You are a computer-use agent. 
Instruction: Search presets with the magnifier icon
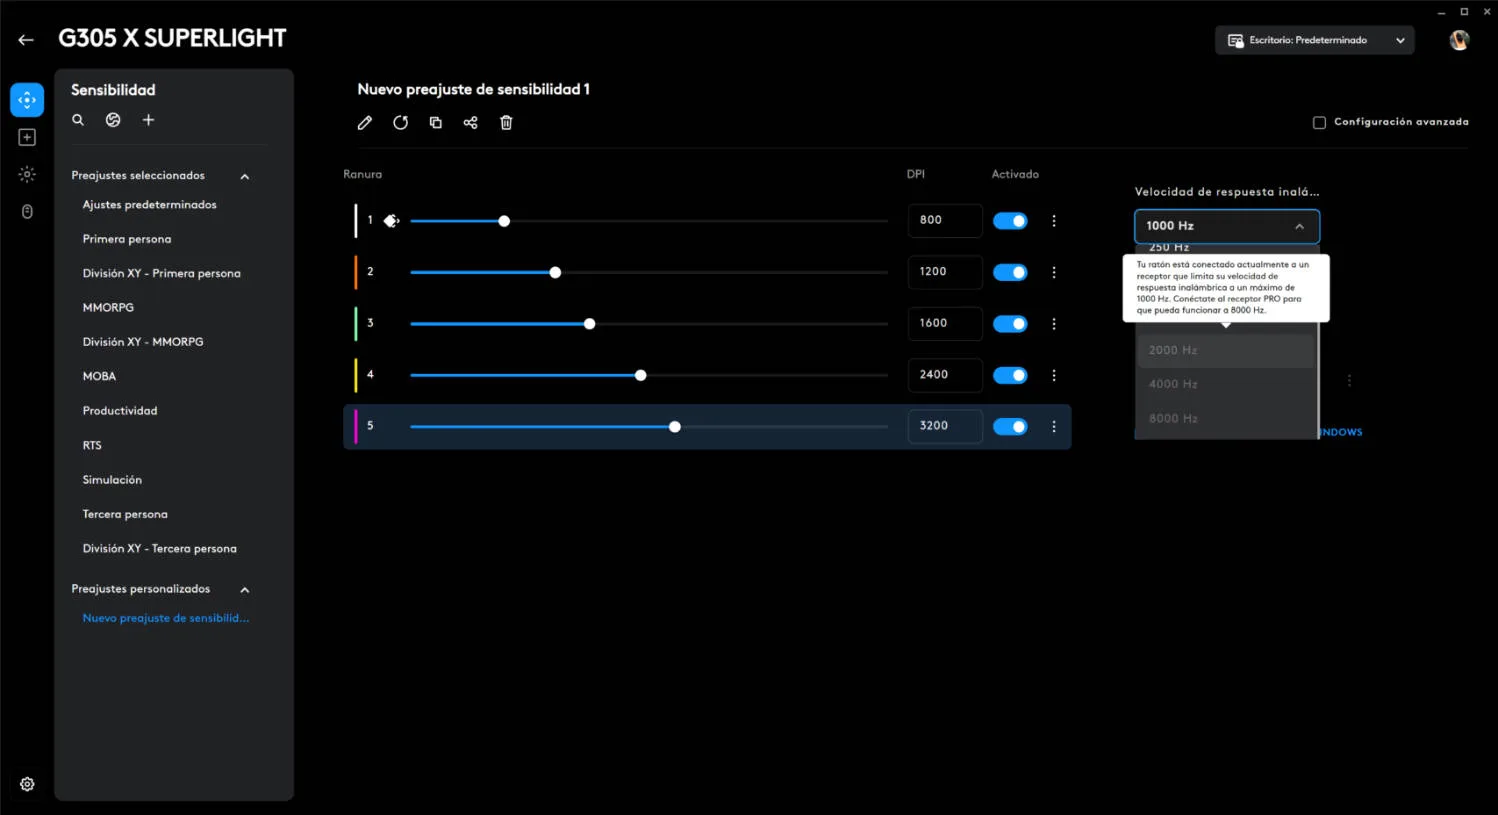pyautogui.click(x=78, y=120)
